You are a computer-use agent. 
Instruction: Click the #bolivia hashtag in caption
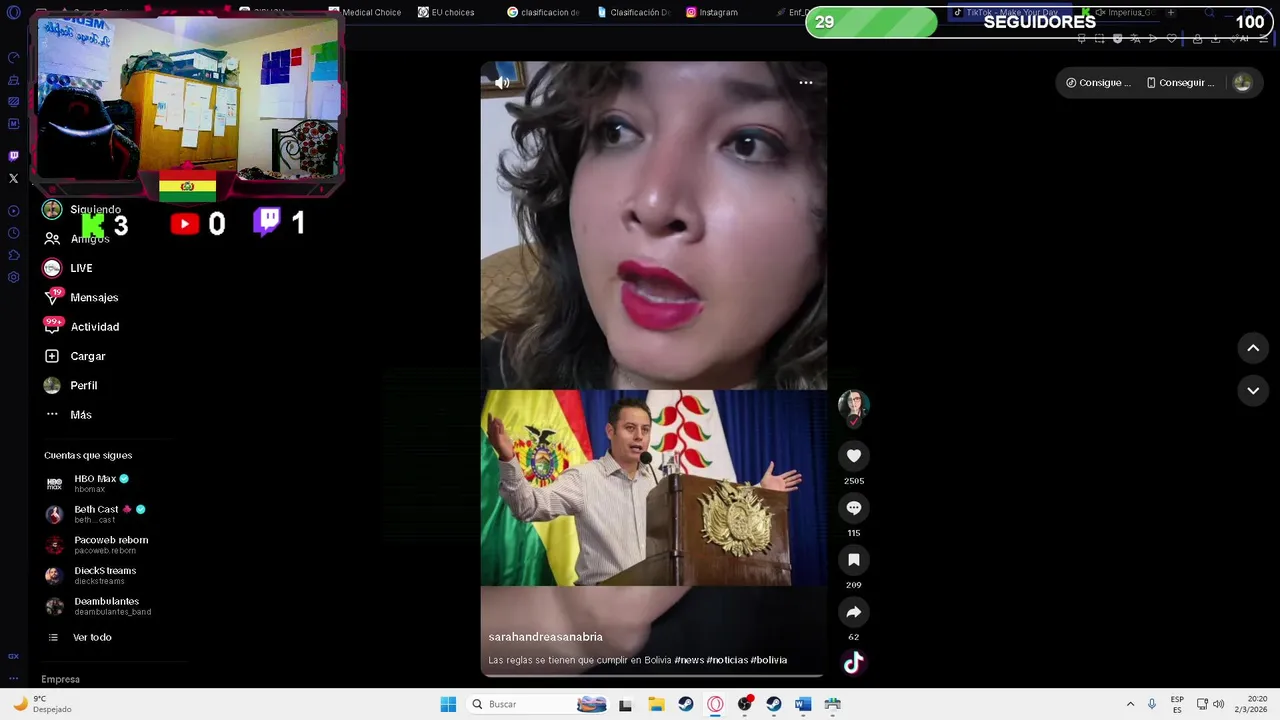coord(769,660)
